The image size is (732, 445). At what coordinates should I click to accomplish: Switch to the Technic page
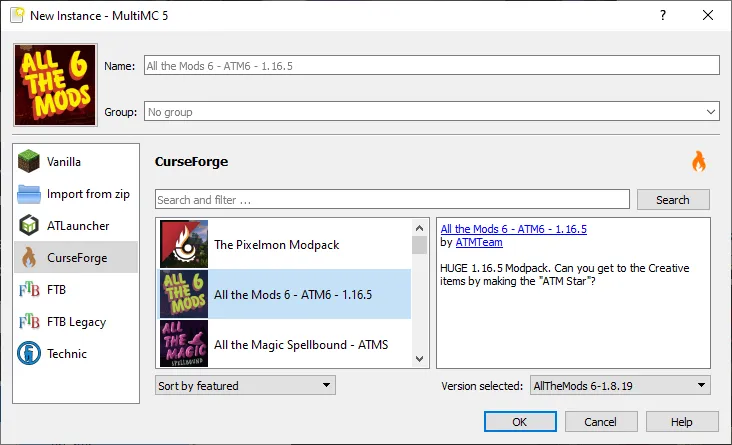(x=76, y=353)
